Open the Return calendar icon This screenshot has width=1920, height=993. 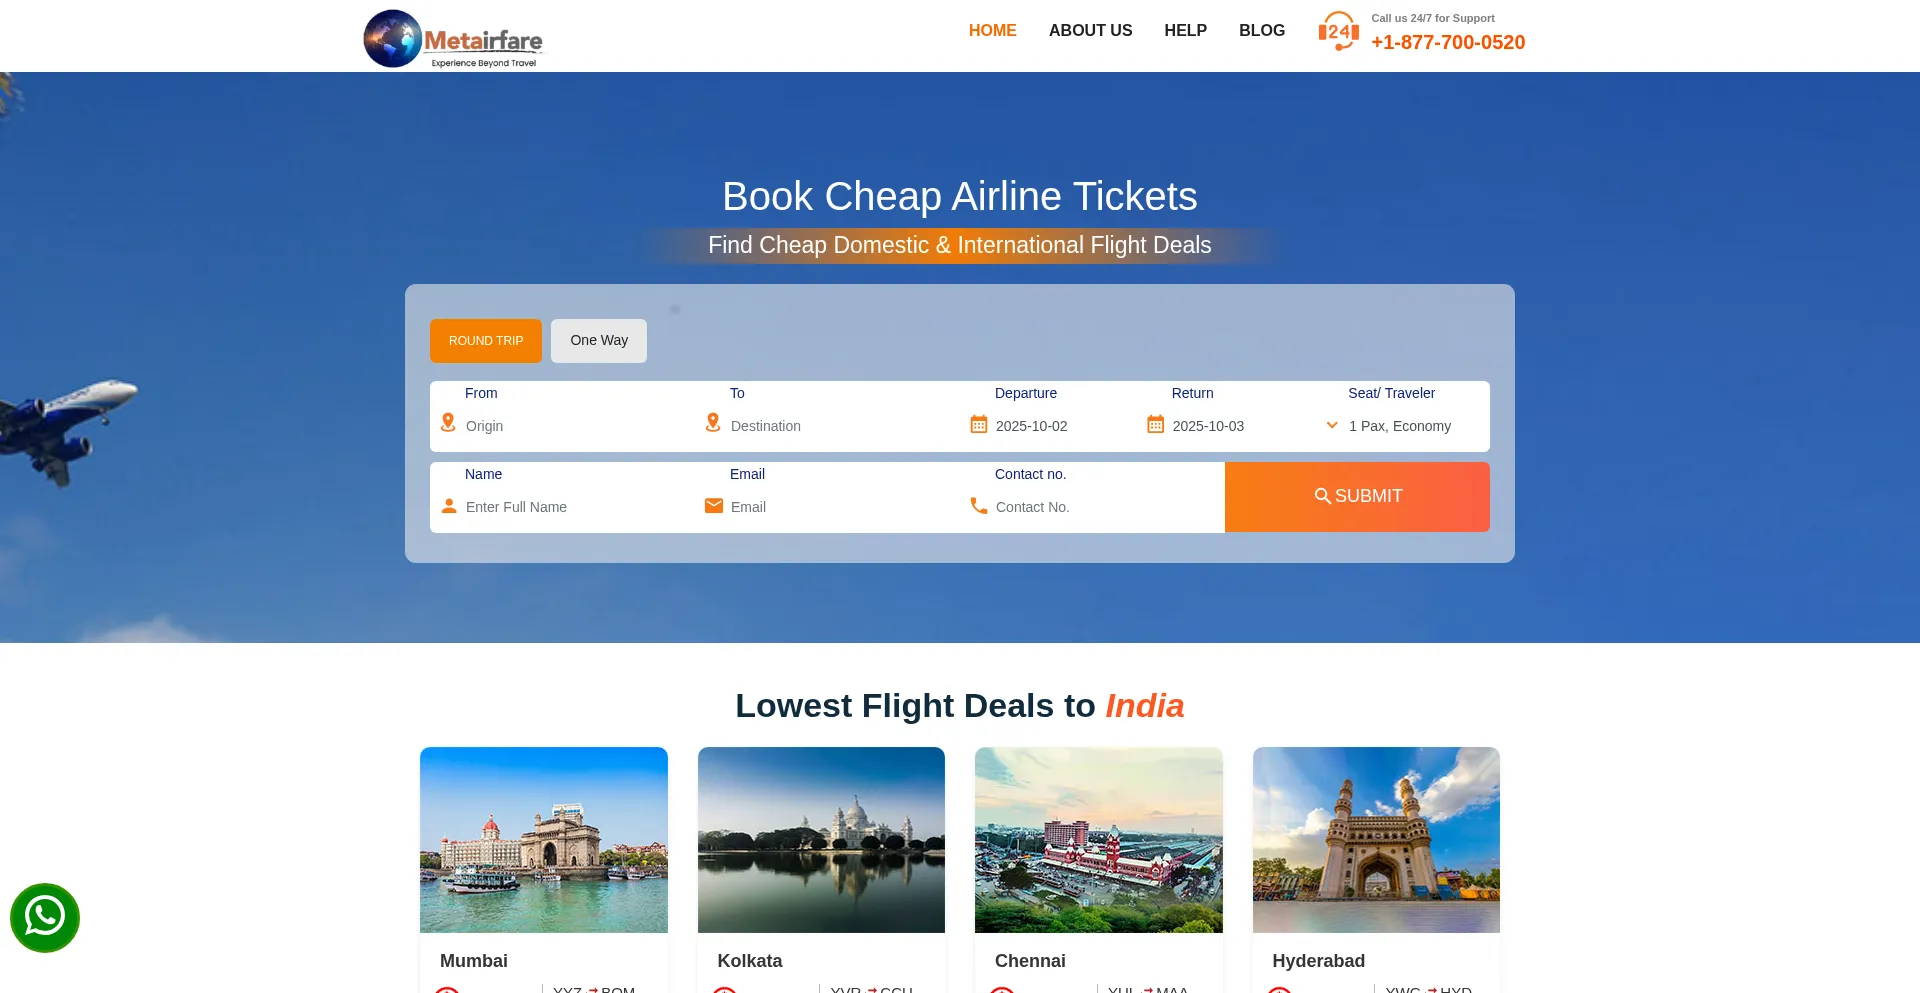pyautogui.click(x=1155, y=424)
